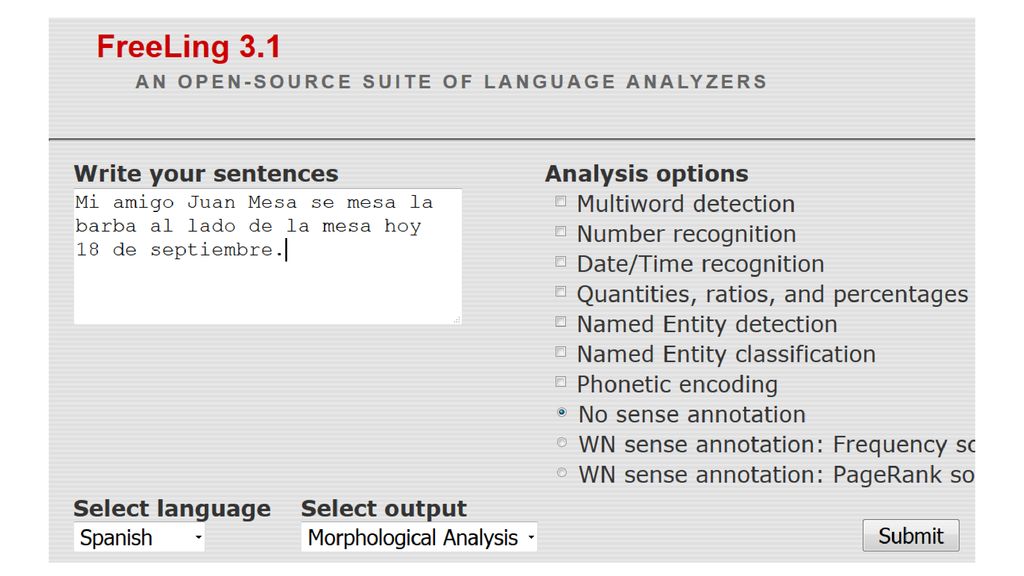Click the 'Analysis options' heading
This screenshot has width=1024, height=576.
pos(647,174)
